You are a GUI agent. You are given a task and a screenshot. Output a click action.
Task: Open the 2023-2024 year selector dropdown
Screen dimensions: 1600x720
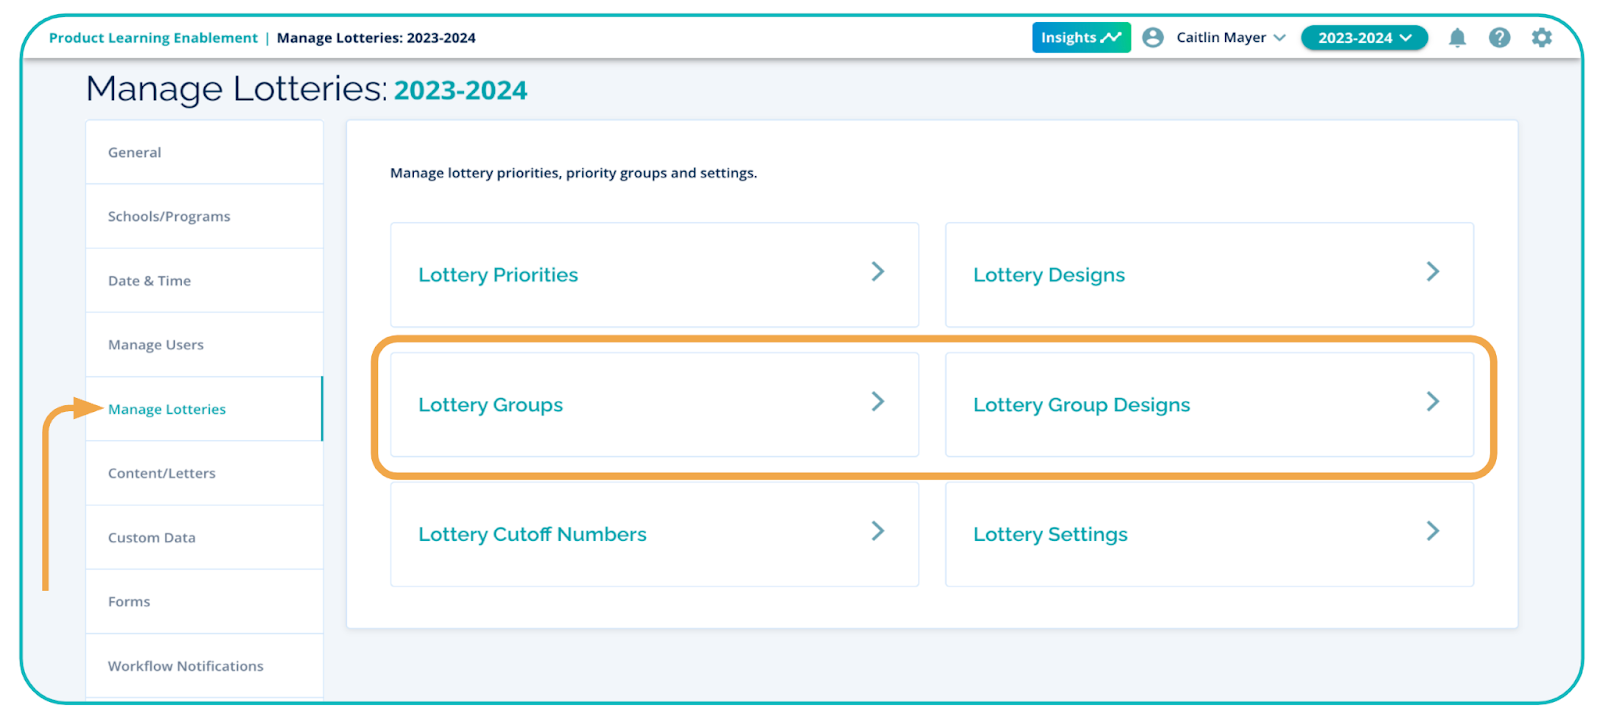click(1364, 38)
